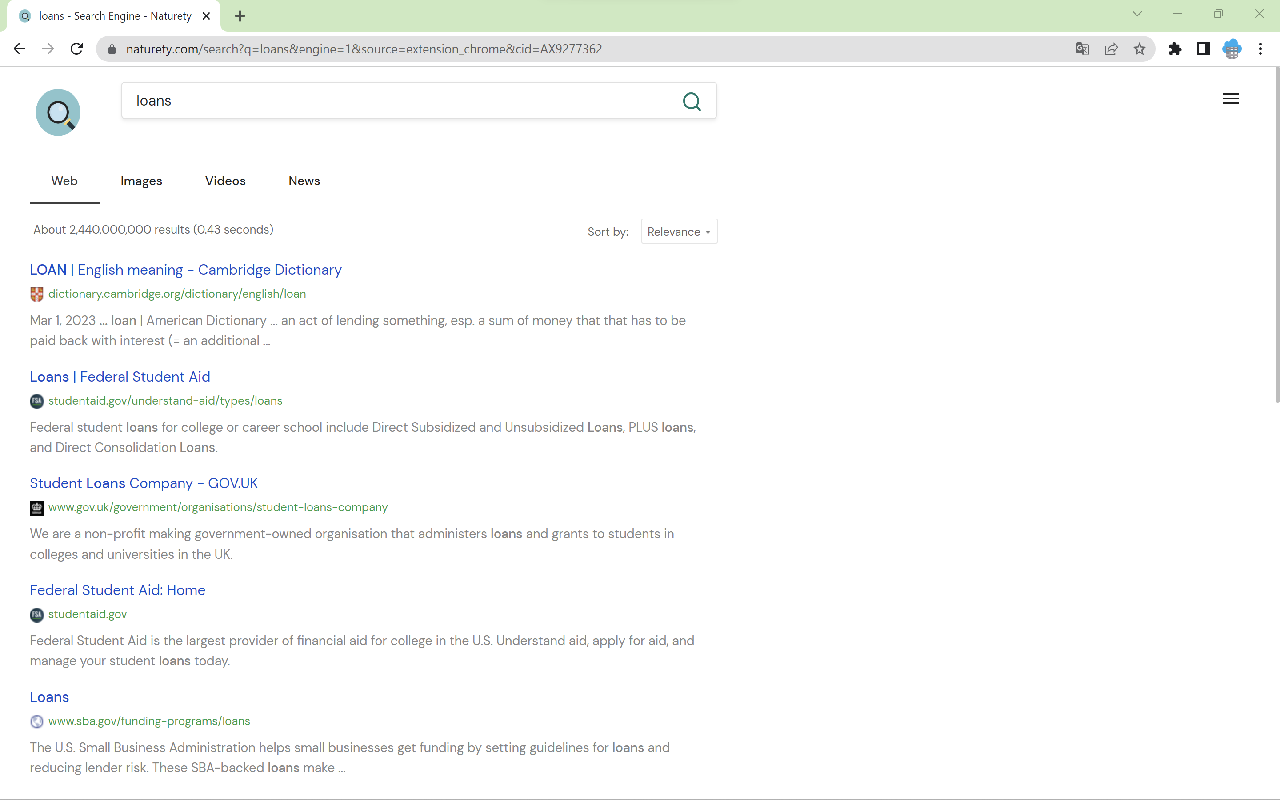Reload the page with refresh icon
Screen dimensions: 1280x800
point(77,48)
